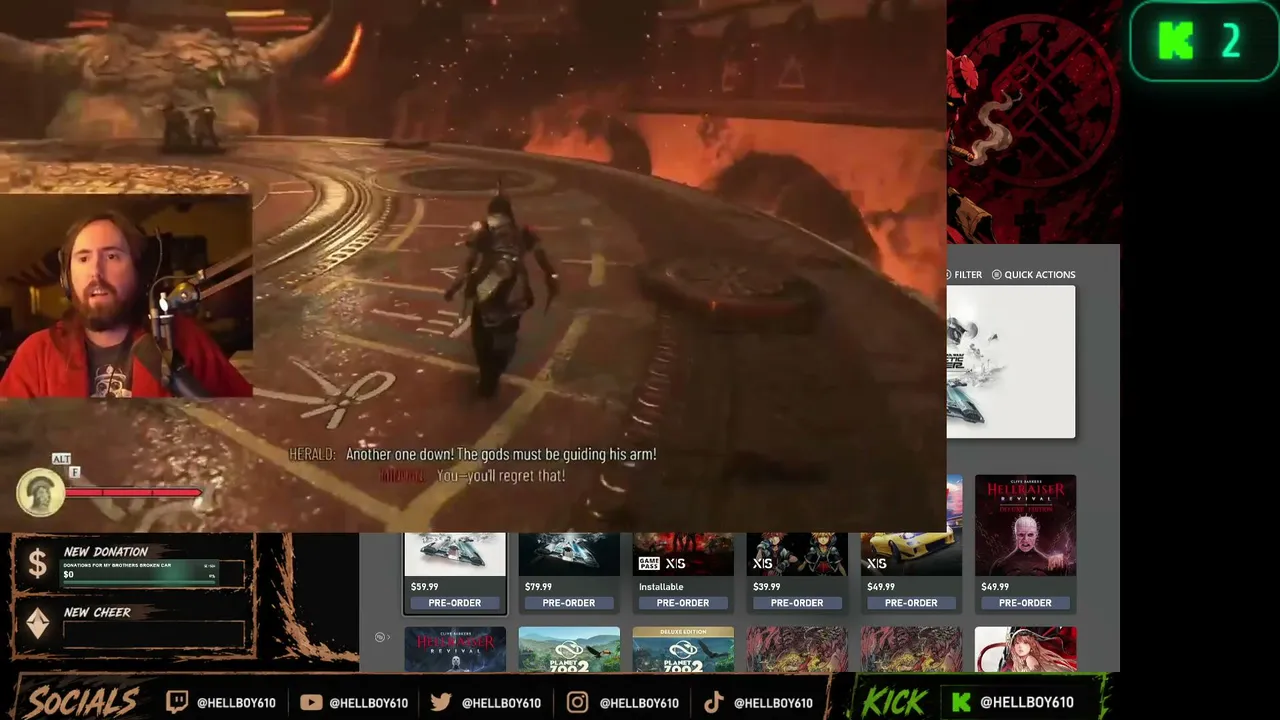Click the Kick handle @HELLBOY610
This screenshot has height=720, width=1280.
click(1027, 703)
